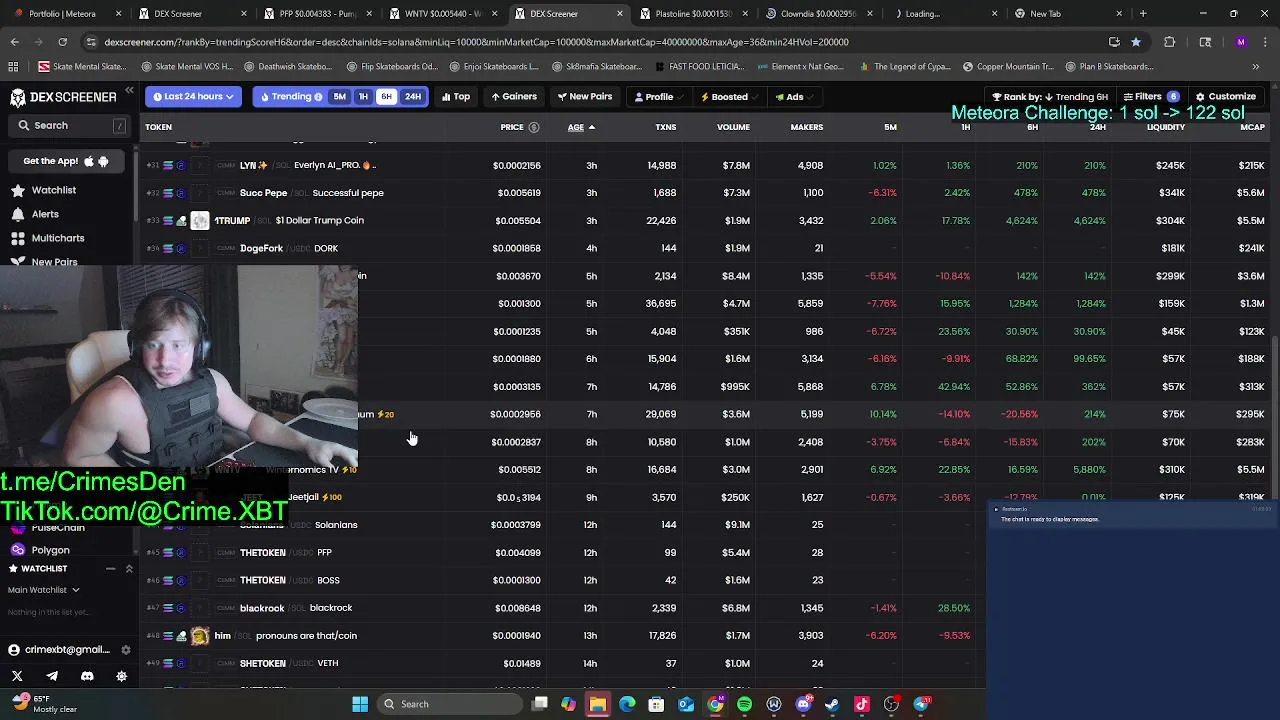The width and height of the screenshot is (1280, 720).
Task: Show more bookmarks overflow chevron
Action: pyautogui.click(x=1256, y=67)
